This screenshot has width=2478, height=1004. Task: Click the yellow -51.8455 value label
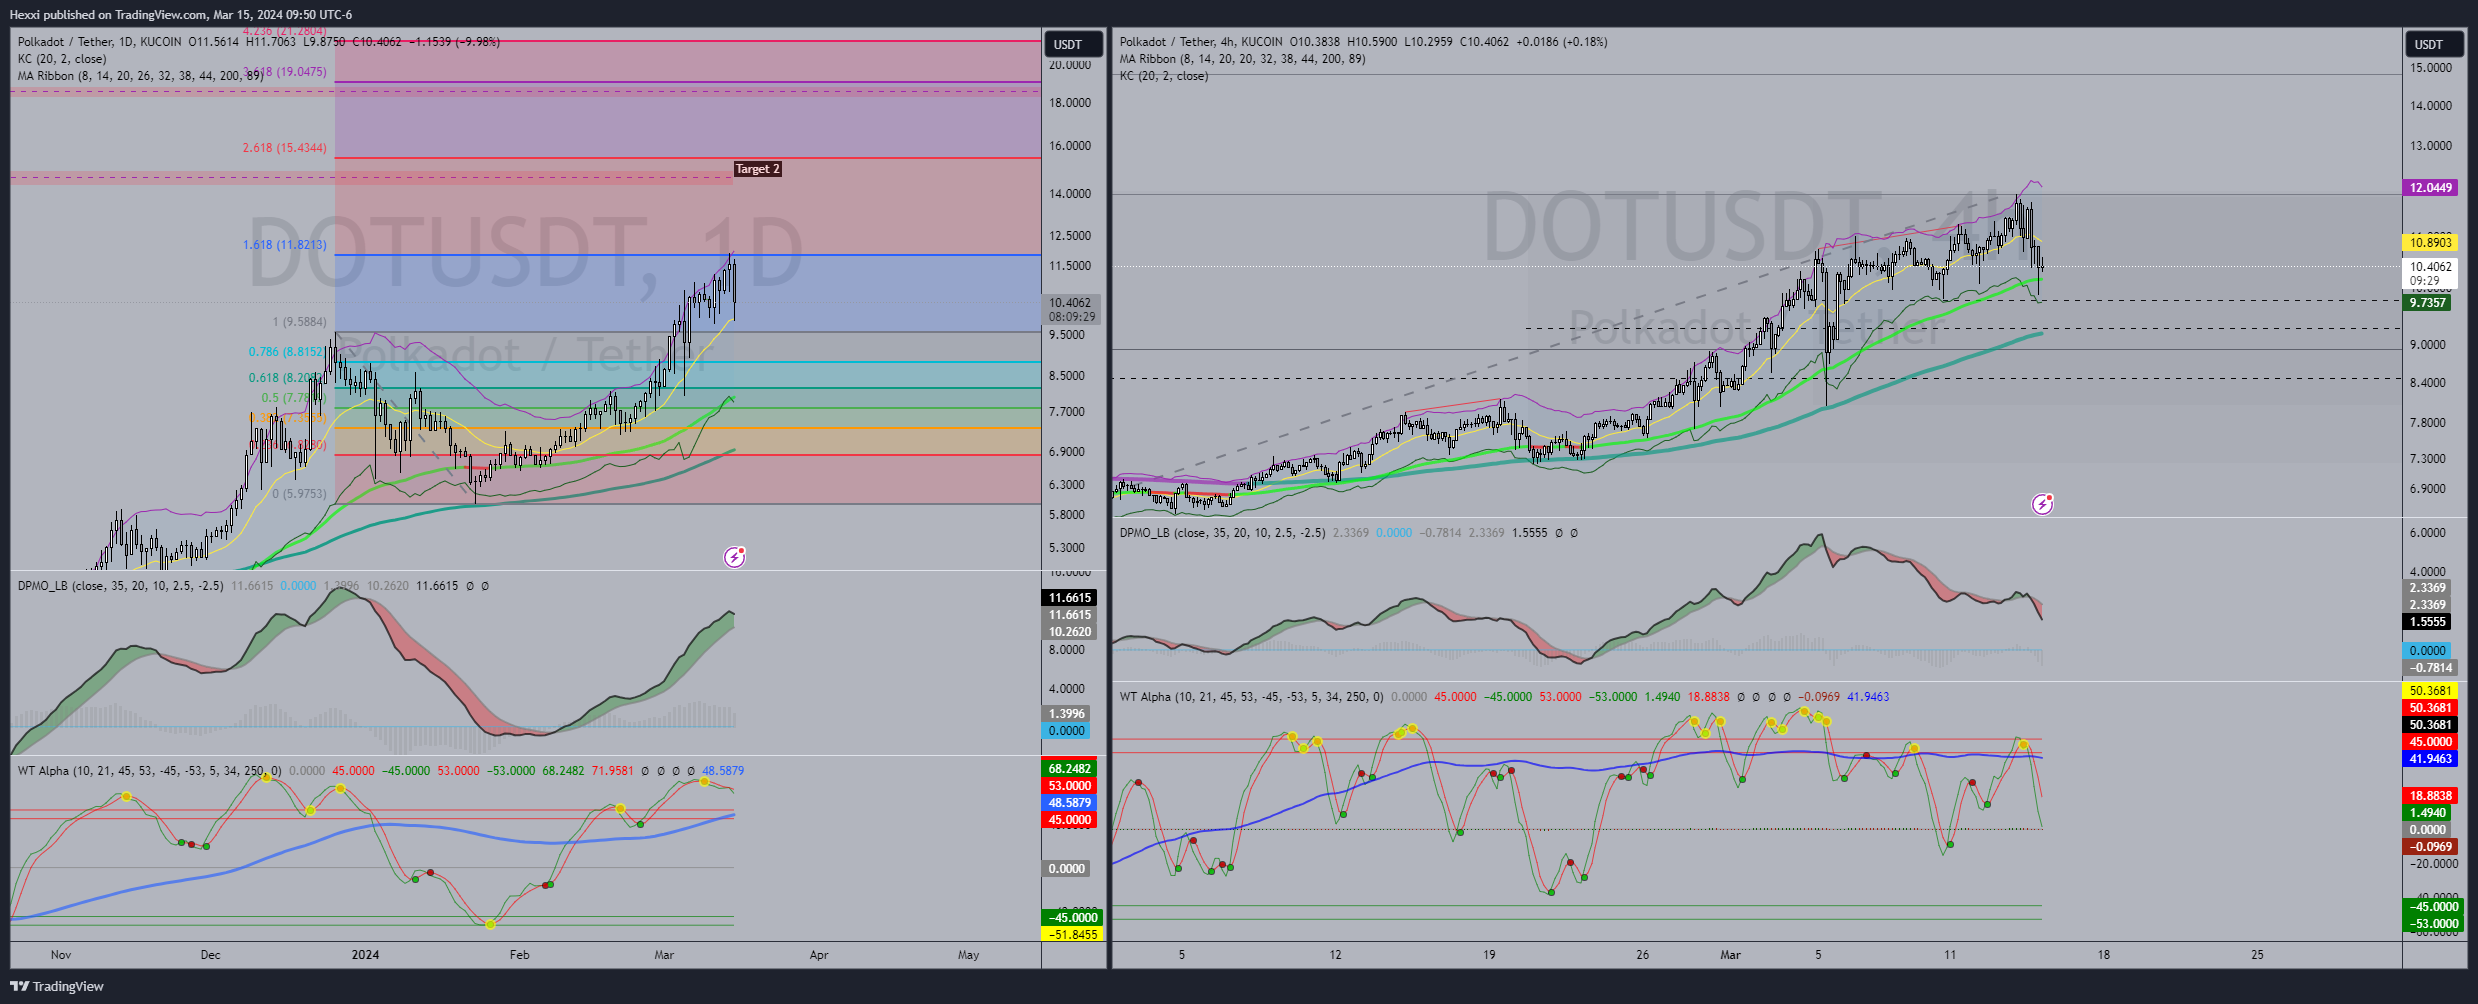pos(1071,935)
